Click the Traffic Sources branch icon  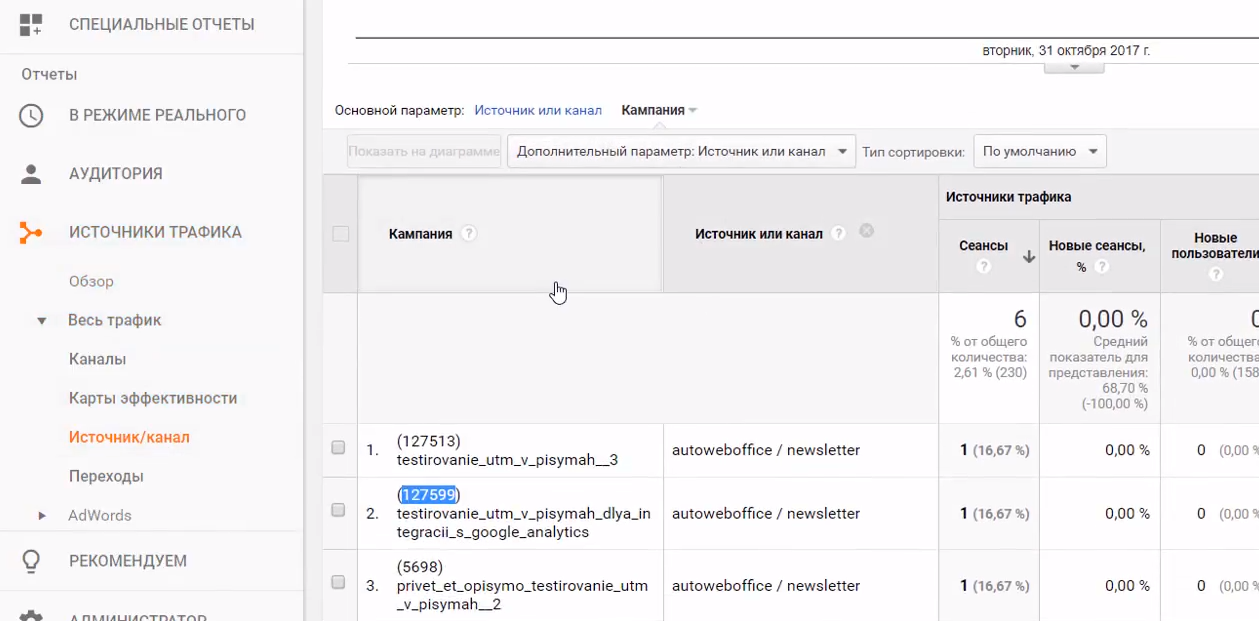(x=31, y=233)
